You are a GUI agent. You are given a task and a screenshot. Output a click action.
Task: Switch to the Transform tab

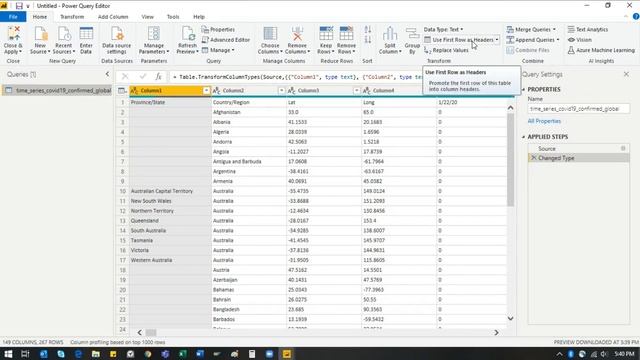click(x=72, y=17)
